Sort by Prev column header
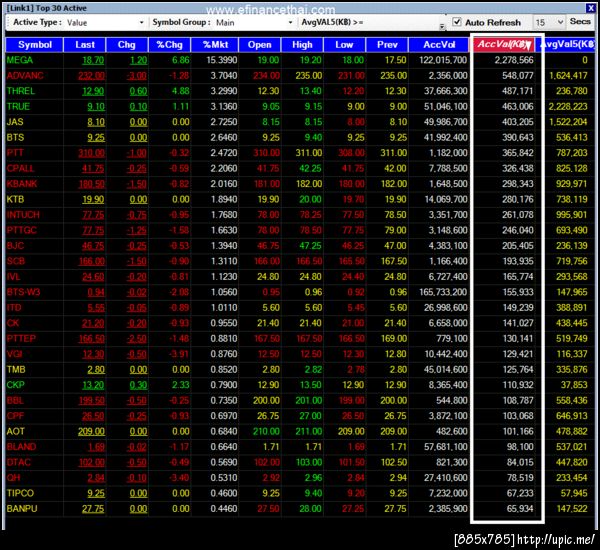This screenshot has width=600, height=550. (x=387, y=45)
